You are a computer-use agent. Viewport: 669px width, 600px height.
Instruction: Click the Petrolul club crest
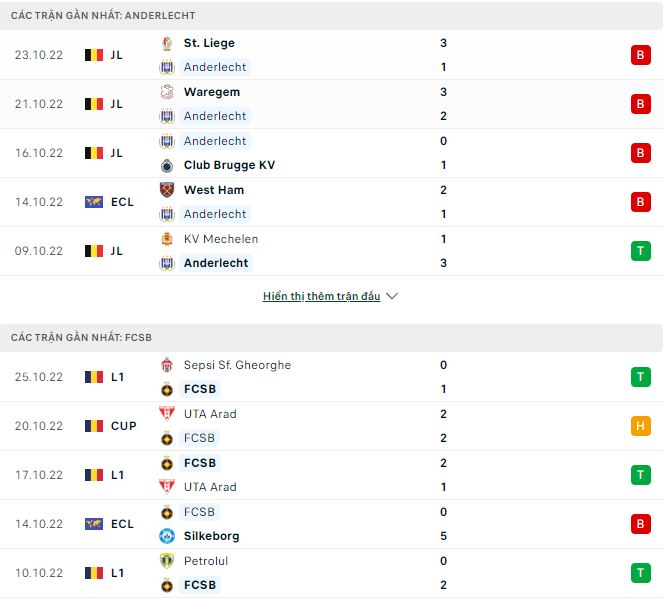166,561
